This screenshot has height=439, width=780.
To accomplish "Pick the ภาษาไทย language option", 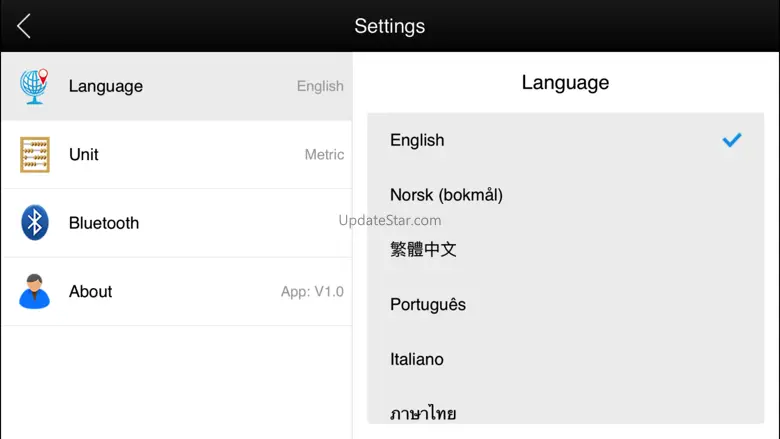I will 423,413.
